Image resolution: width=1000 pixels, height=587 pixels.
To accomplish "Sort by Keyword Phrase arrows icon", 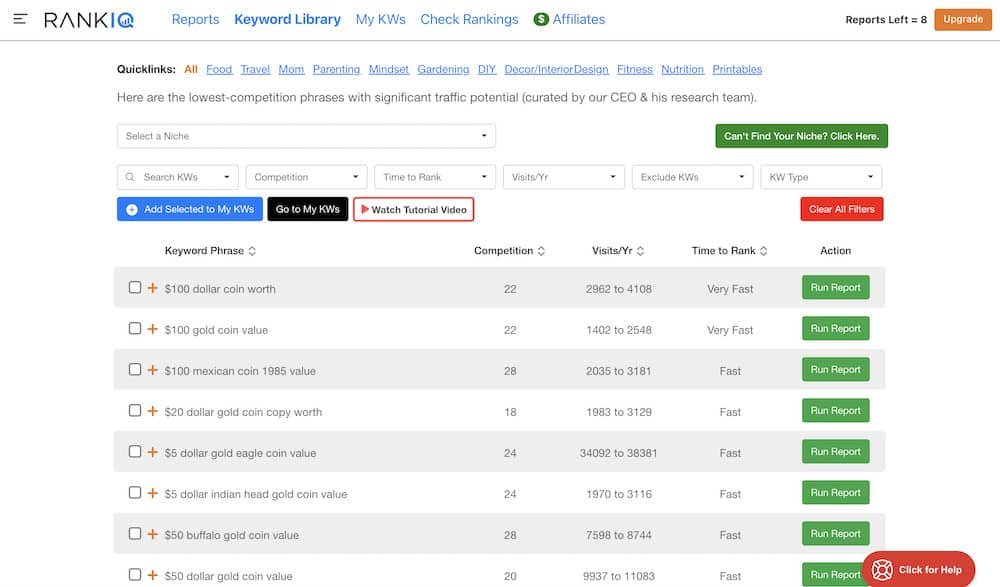I will click(252, 251).
